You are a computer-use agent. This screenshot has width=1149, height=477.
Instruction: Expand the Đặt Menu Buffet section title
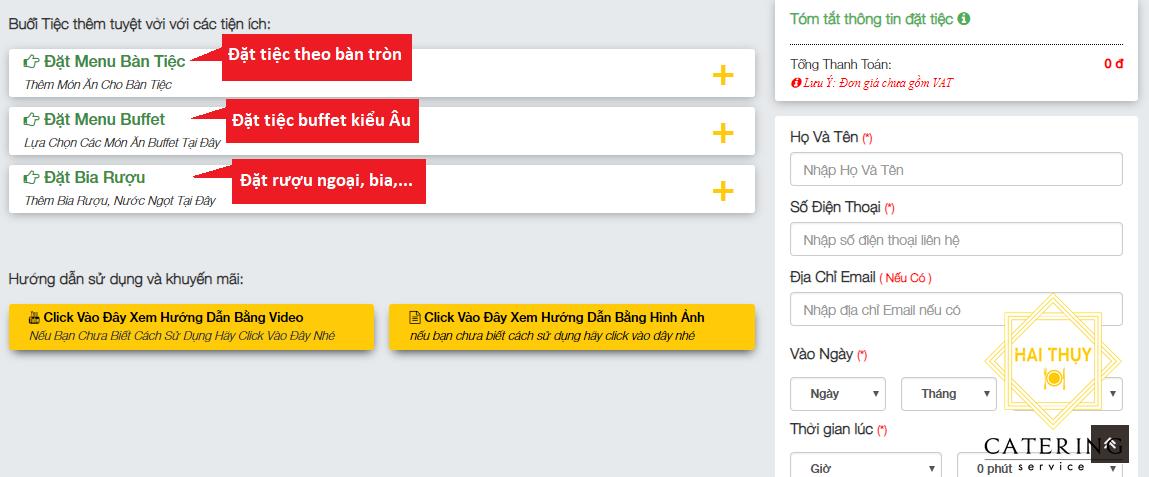(104, 120)
